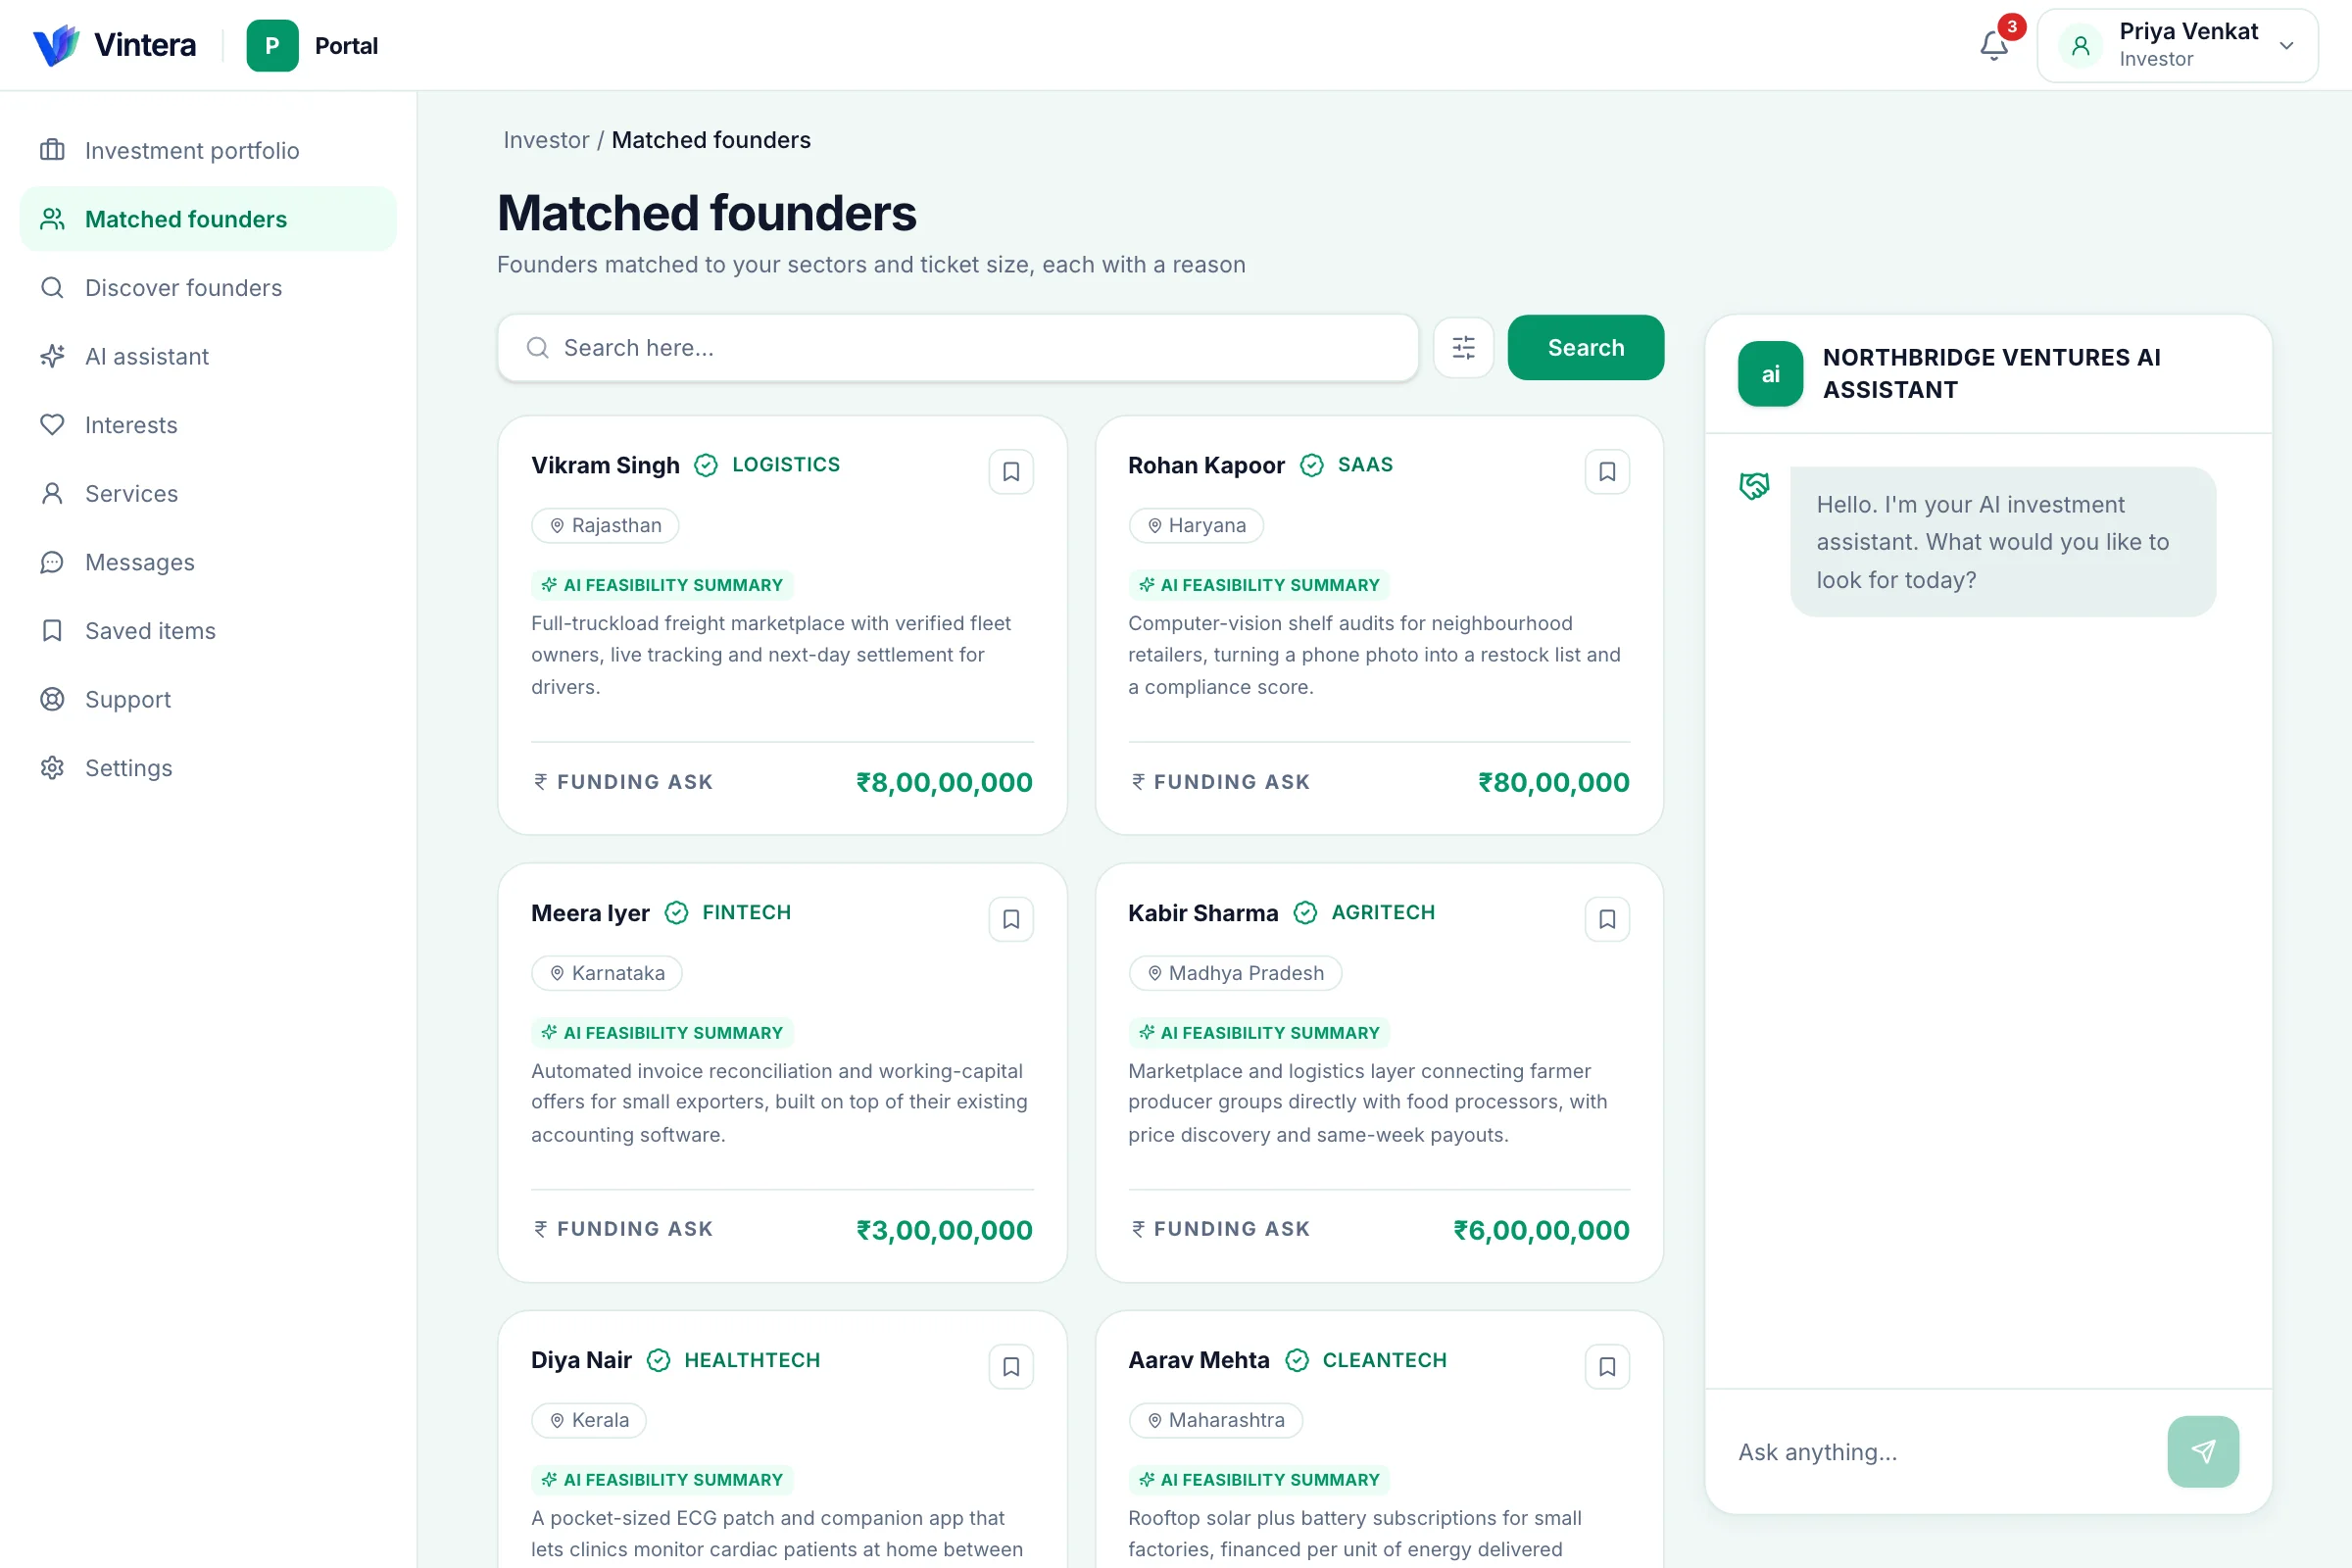Open Meera Iyer founder name
Screen dimensions: 2352x1568
tap(590, 913)
